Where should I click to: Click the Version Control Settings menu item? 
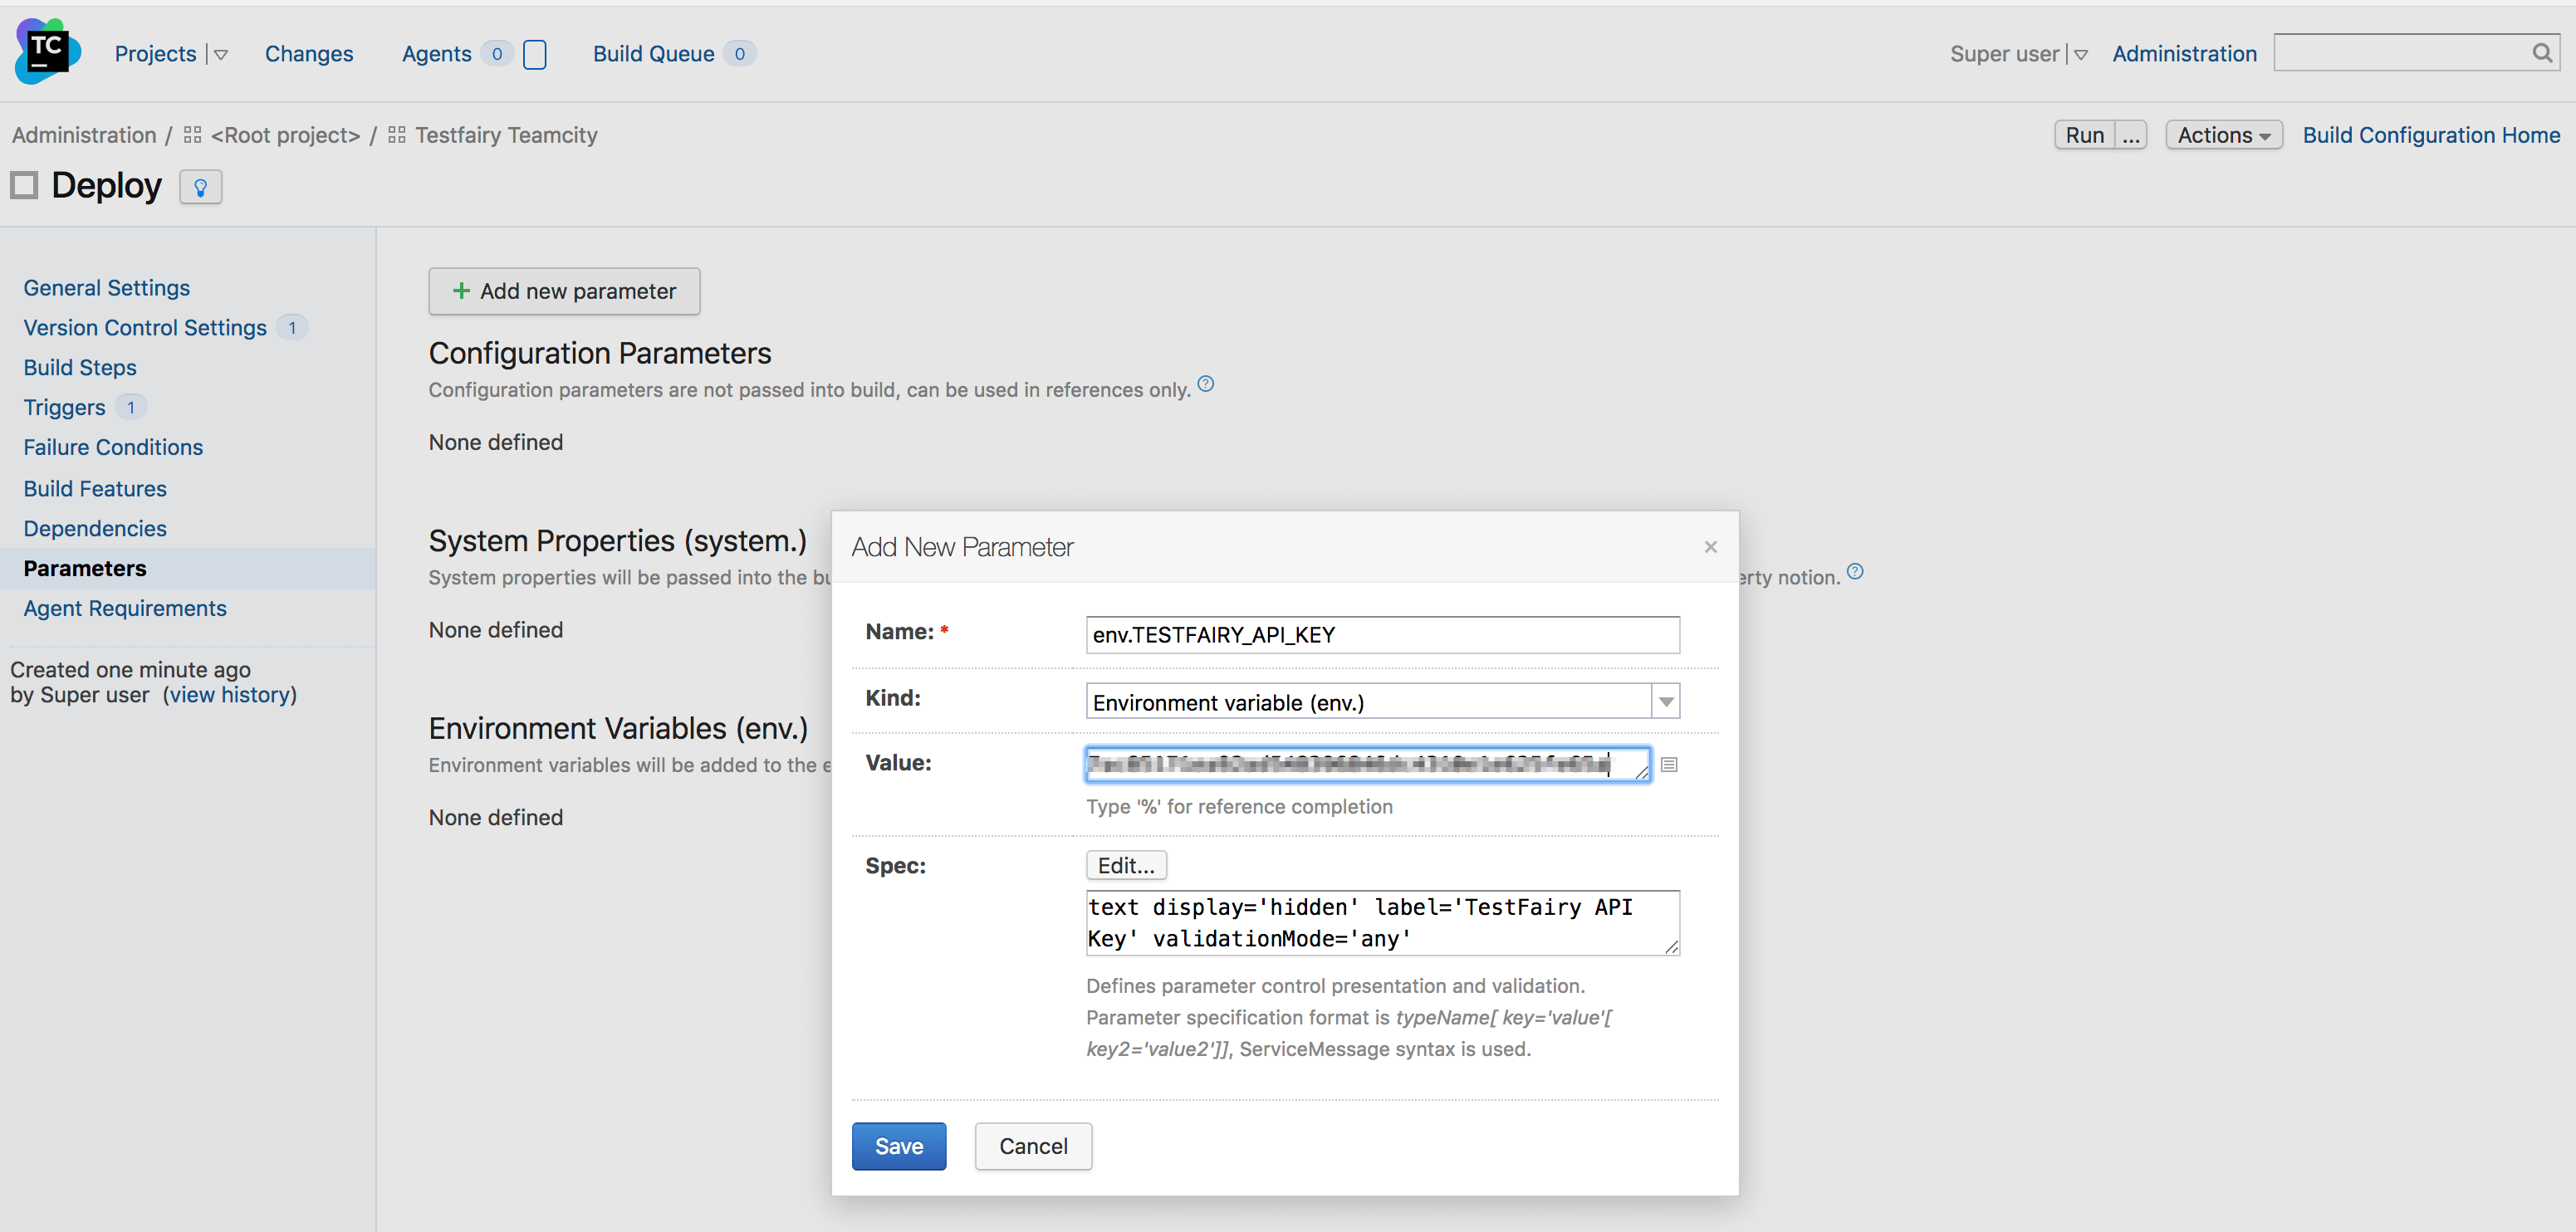pyautogui.click(x=144, y=327)
